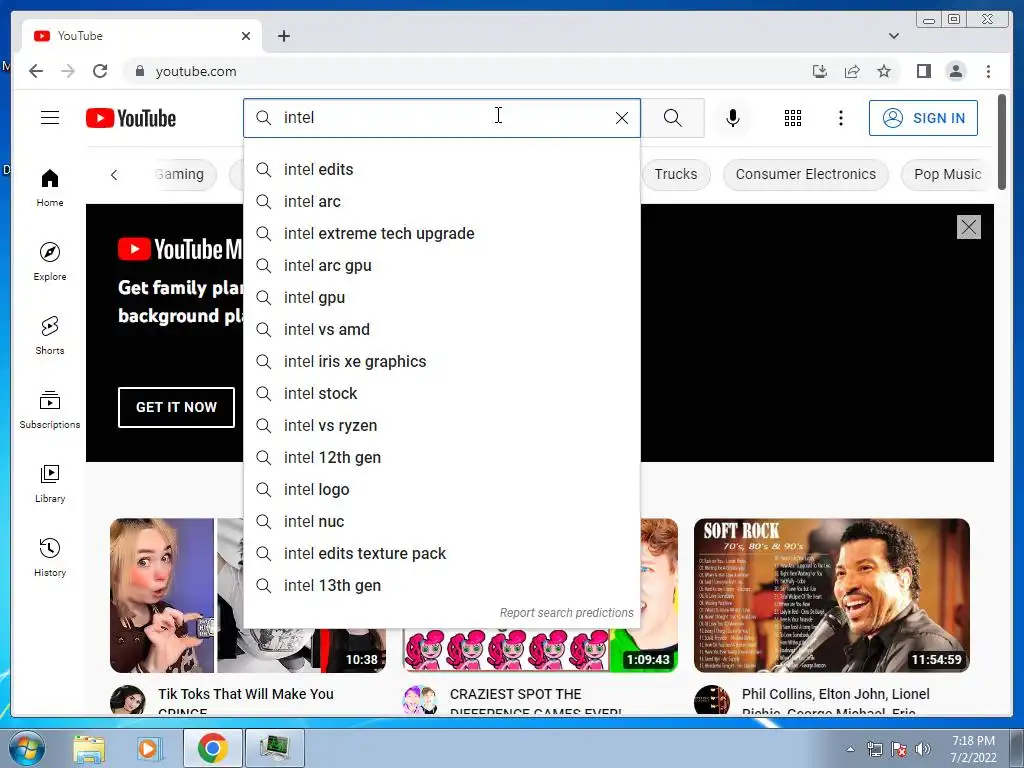Open Subscriptions in the sidebar
This screenshot has width=1024, height=768.
tap(50, 409)
